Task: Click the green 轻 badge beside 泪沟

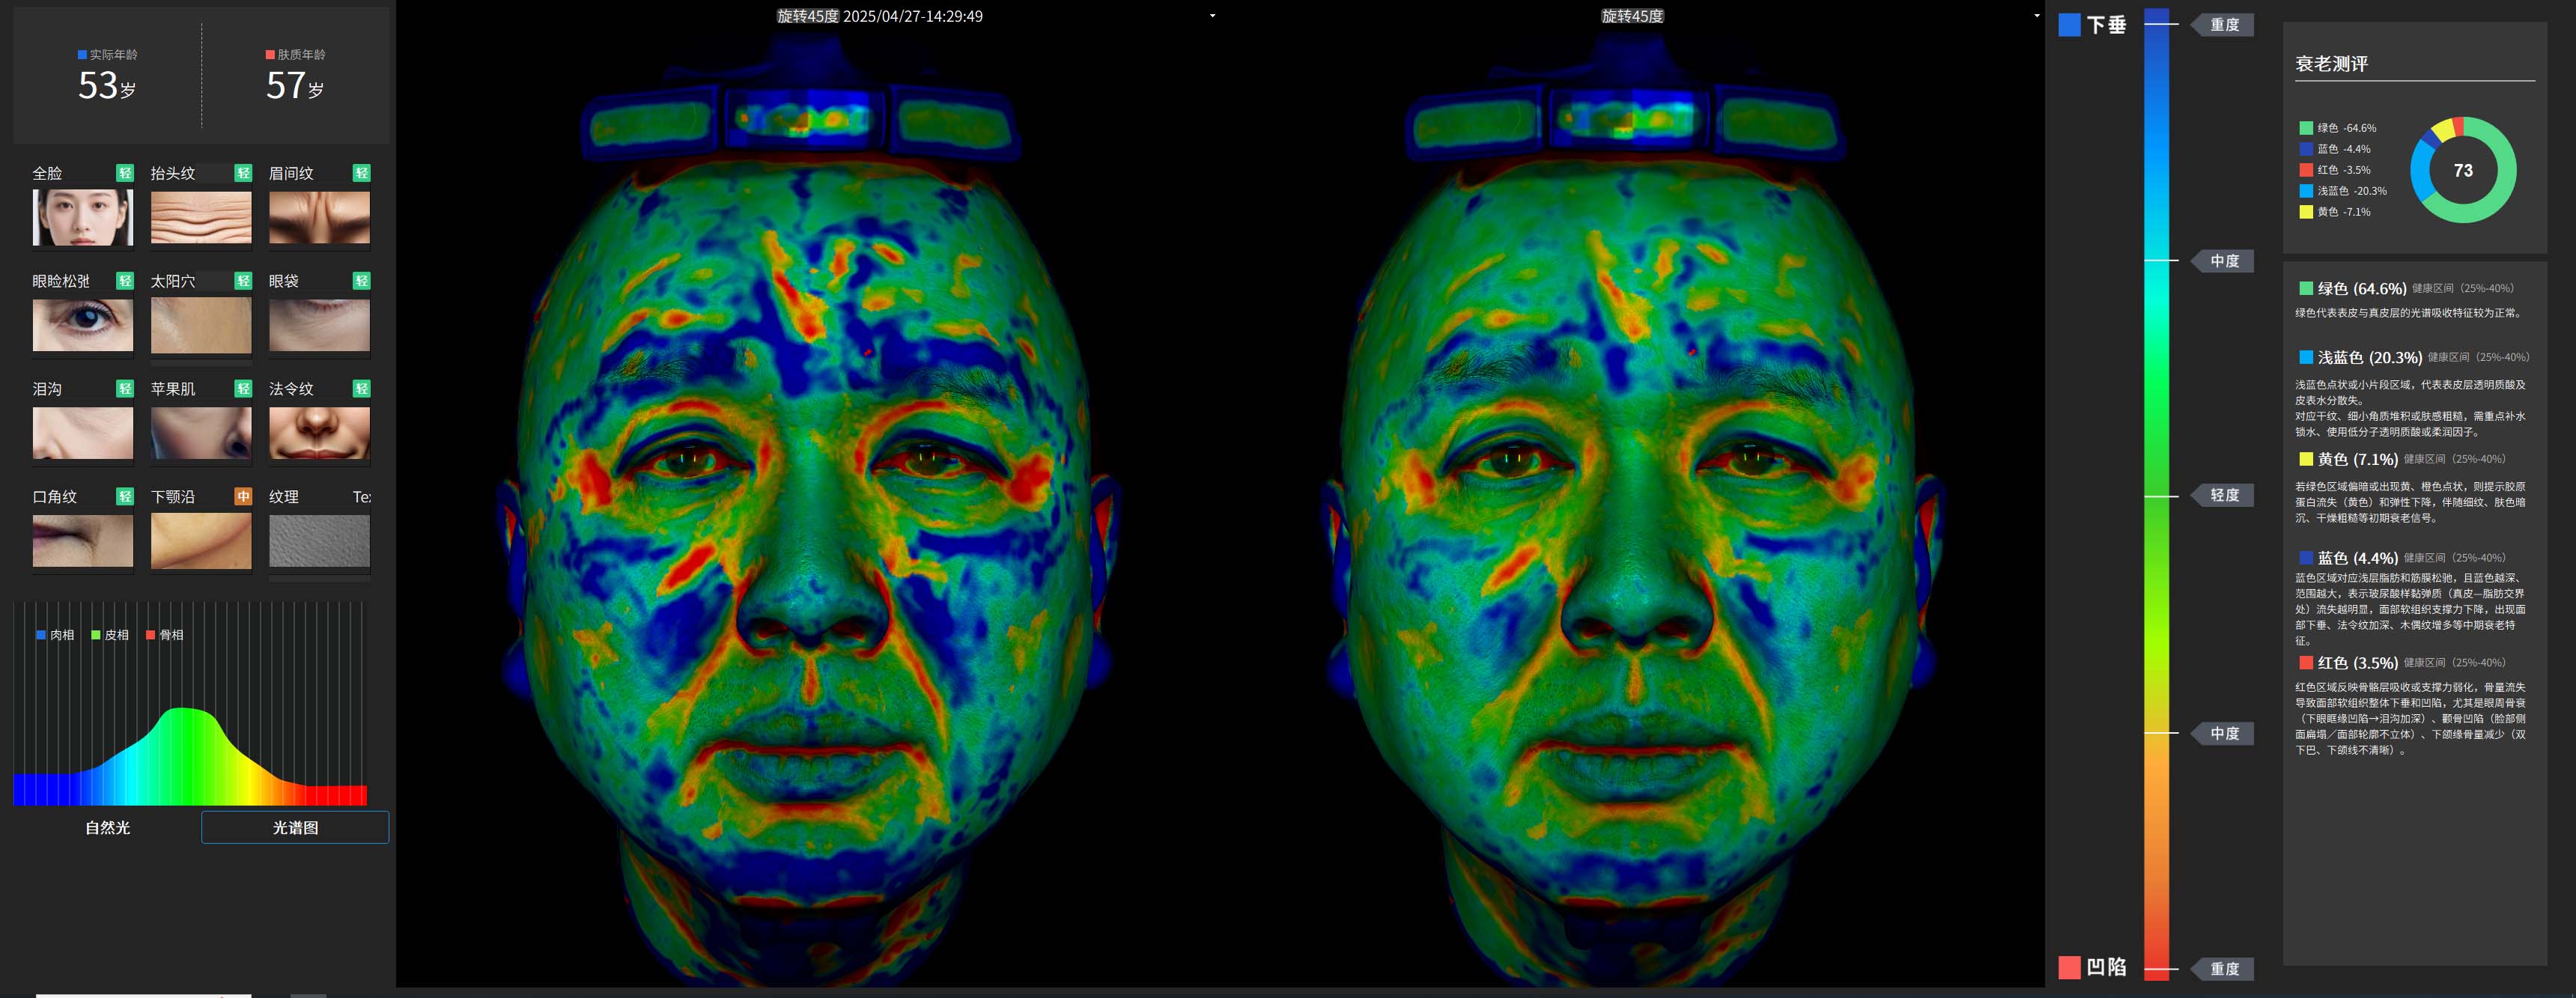Action: tap(125, 389)
